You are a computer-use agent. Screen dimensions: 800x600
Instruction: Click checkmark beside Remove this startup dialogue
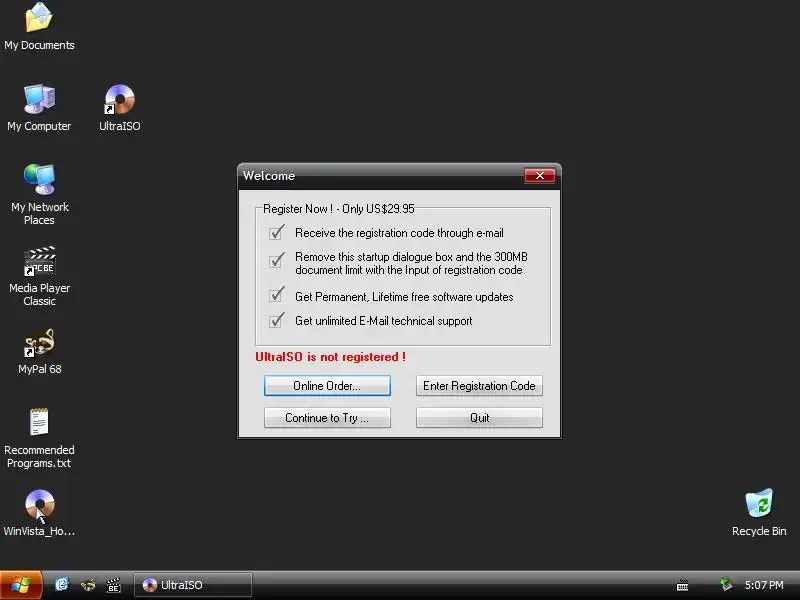(x=277, y=261)
